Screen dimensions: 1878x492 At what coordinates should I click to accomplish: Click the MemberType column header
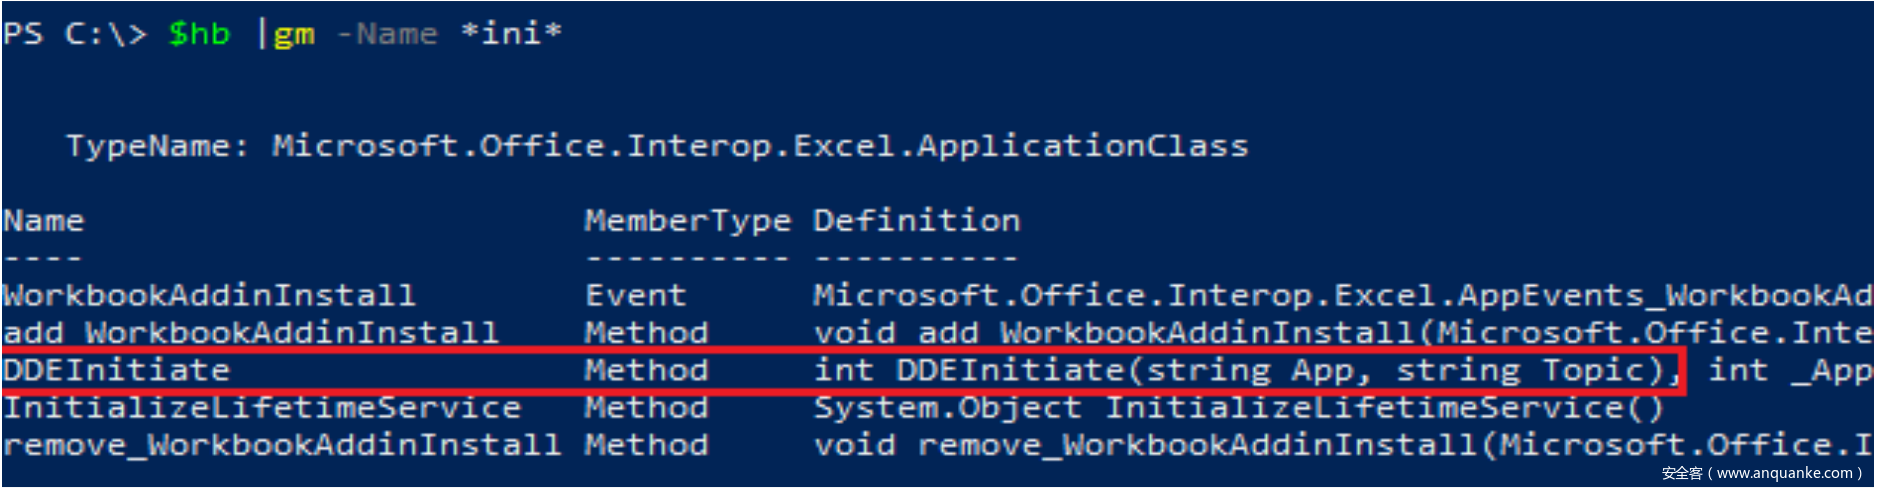[687, 221]
